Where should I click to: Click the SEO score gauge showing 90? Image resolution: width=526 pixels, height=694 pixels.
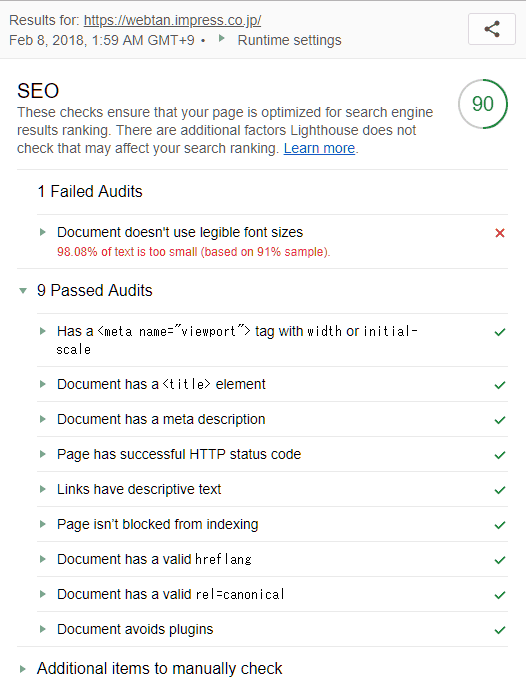coord(483,104)
